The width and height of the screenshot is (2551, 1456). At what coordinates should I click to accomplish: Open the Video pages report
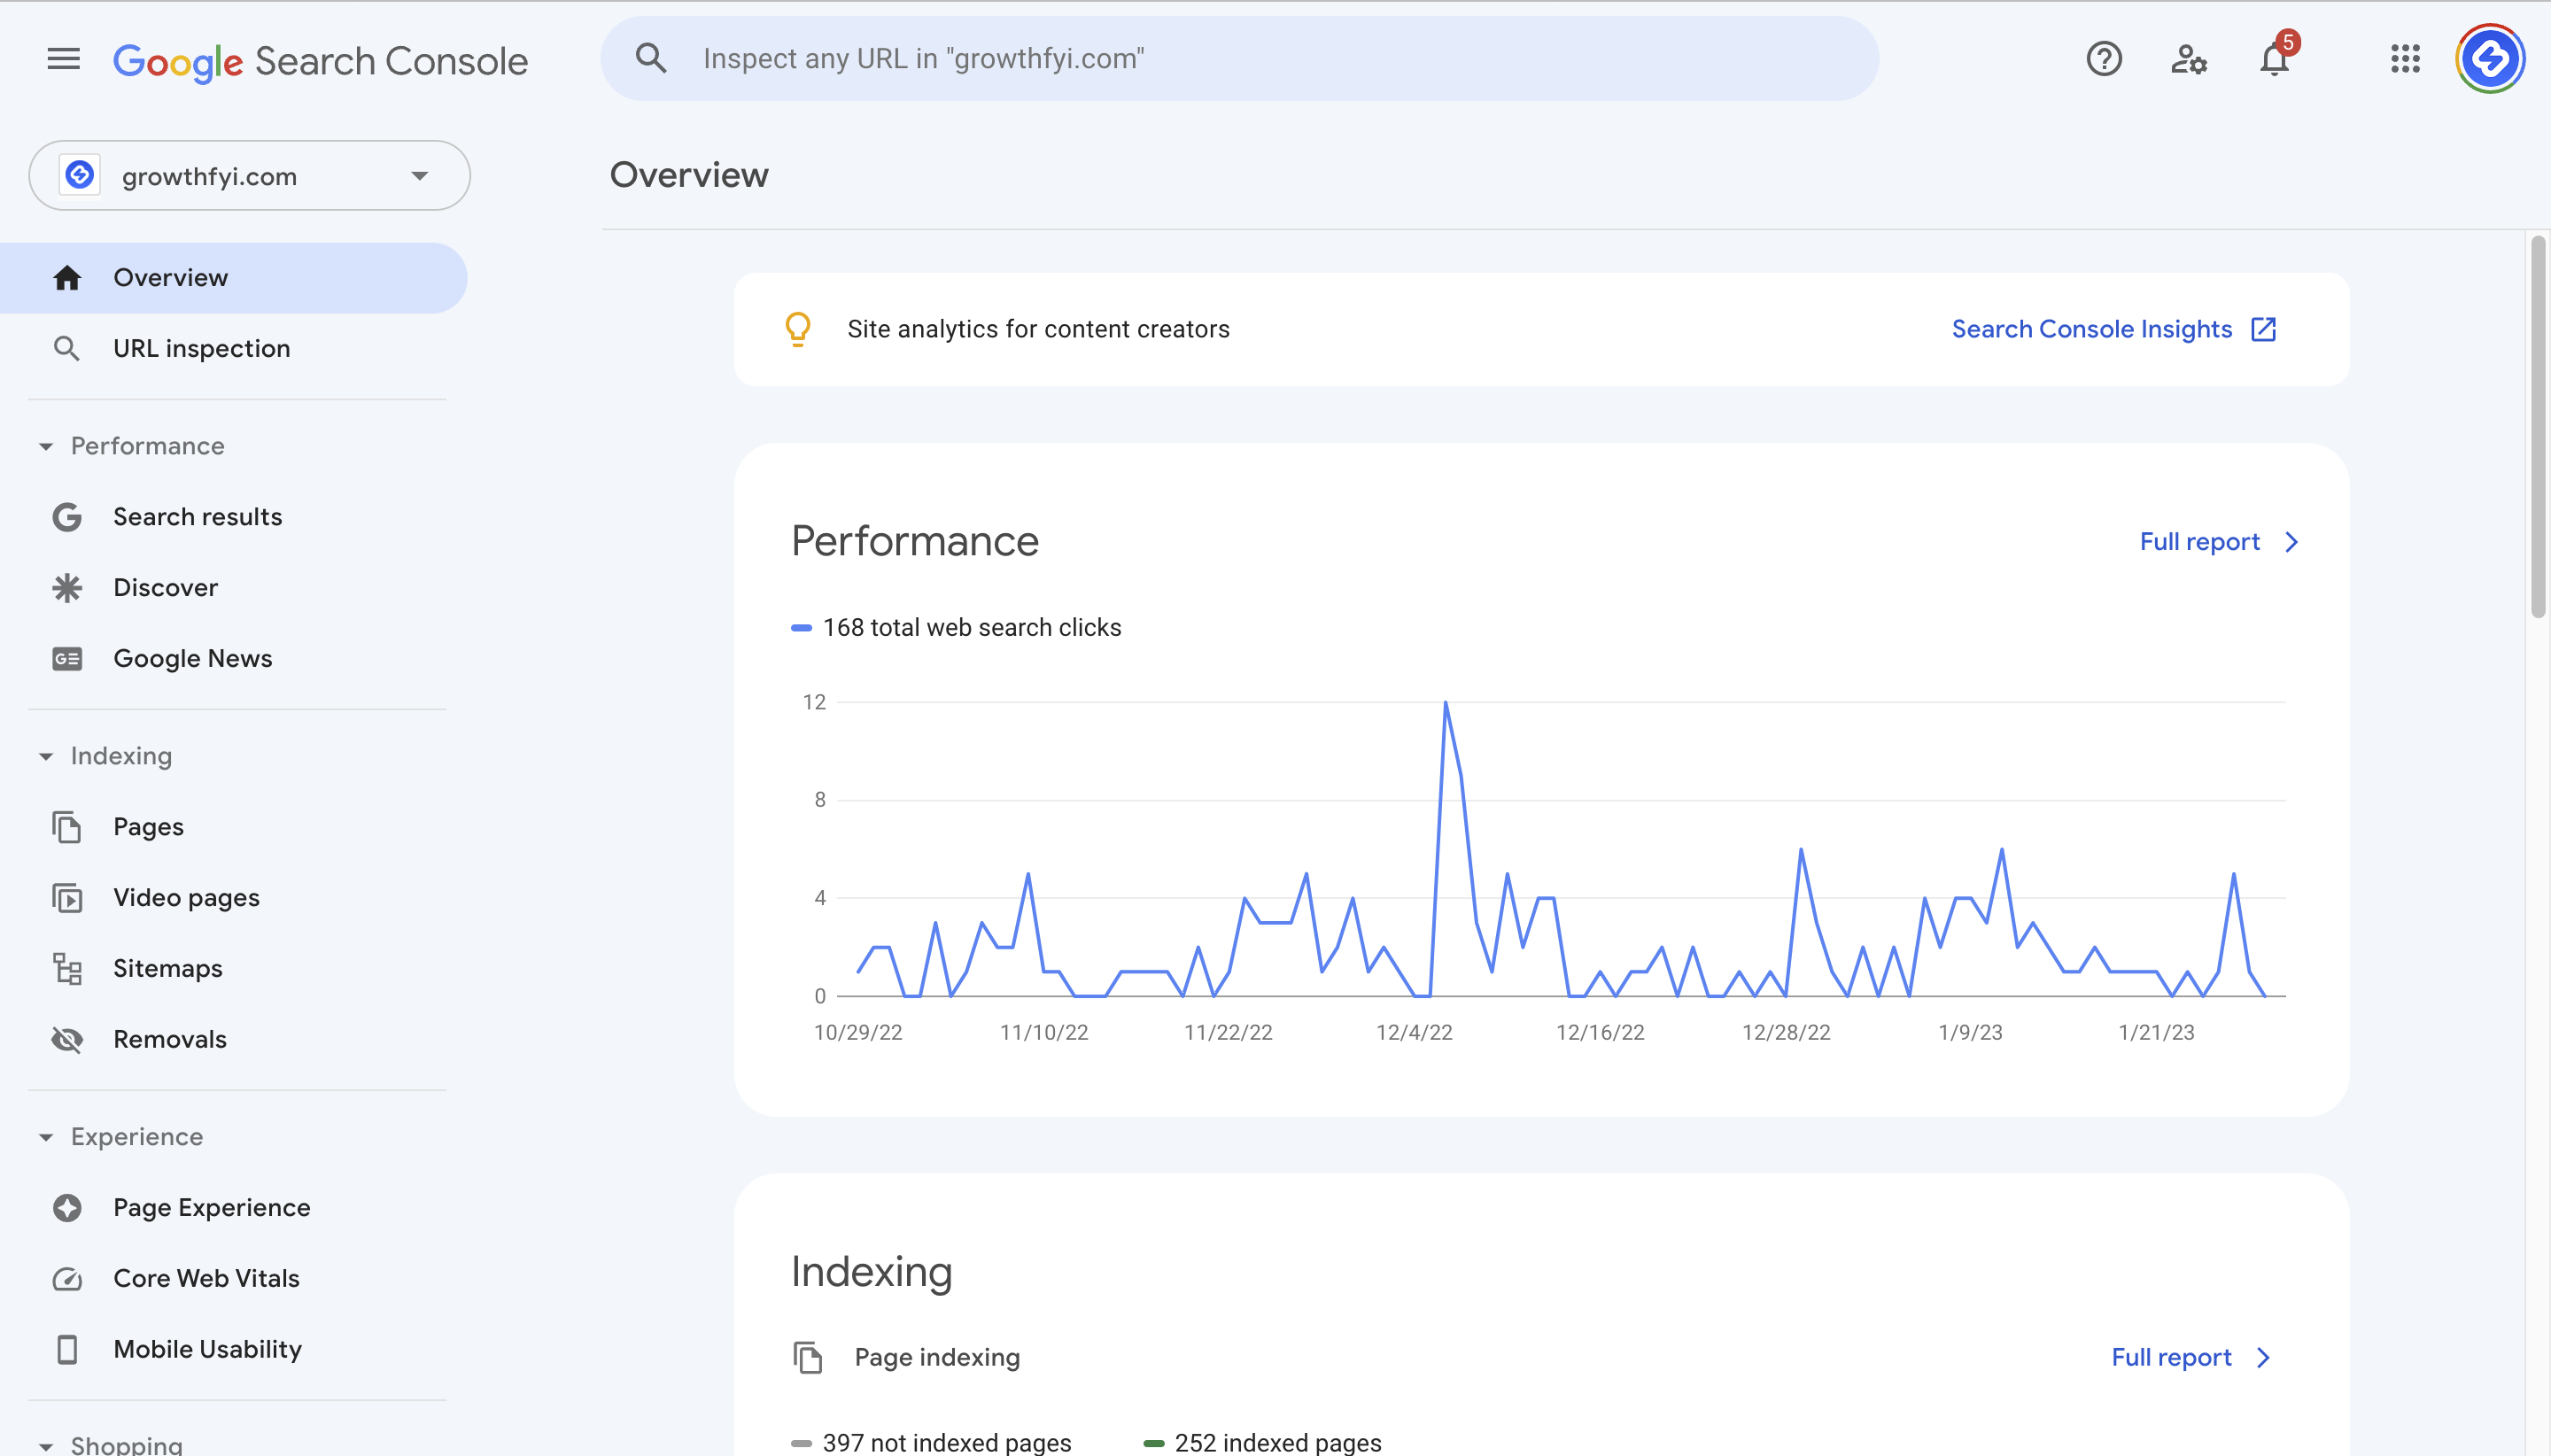coord(186,897)
